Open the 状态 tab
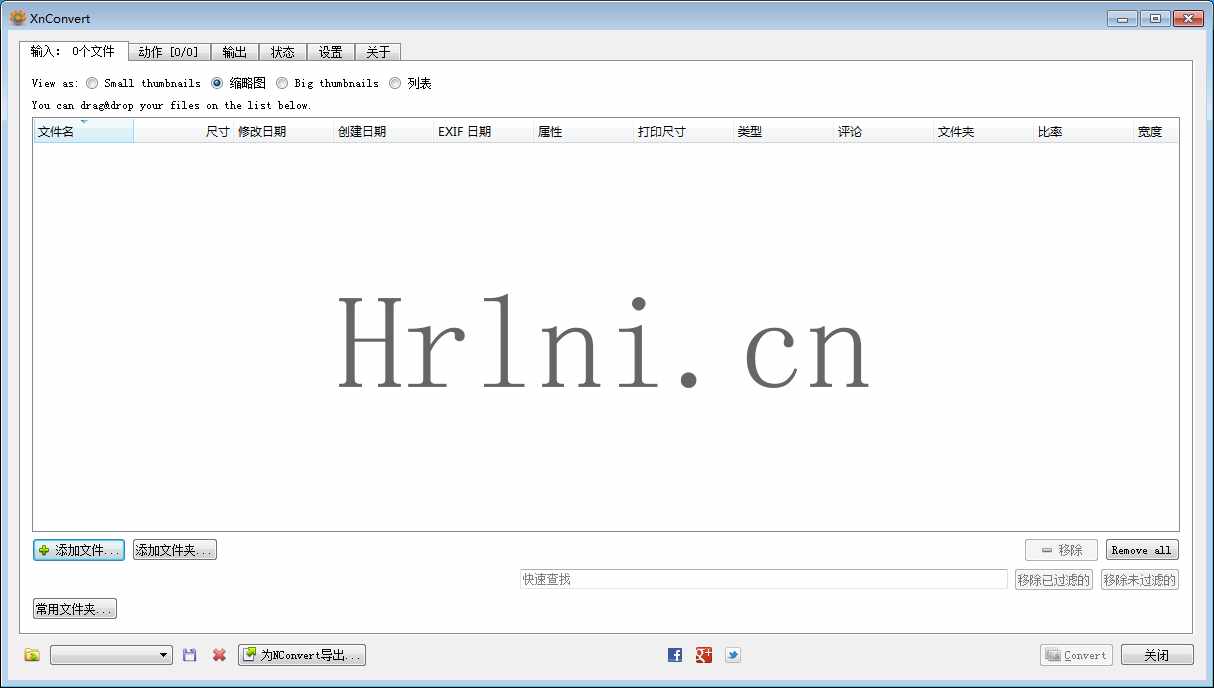Screen dimensions: 1214x688 click(x=283, y=52)
